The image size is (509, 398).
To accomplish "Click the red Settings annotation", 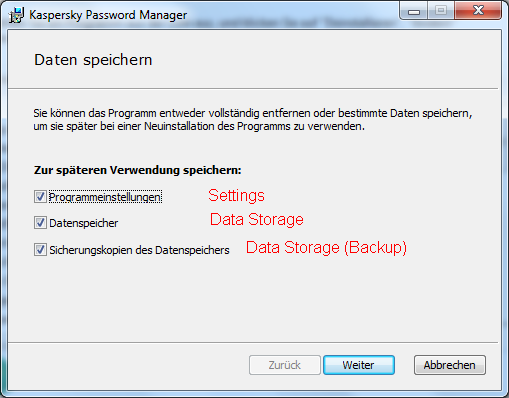I will pos(236,196).
